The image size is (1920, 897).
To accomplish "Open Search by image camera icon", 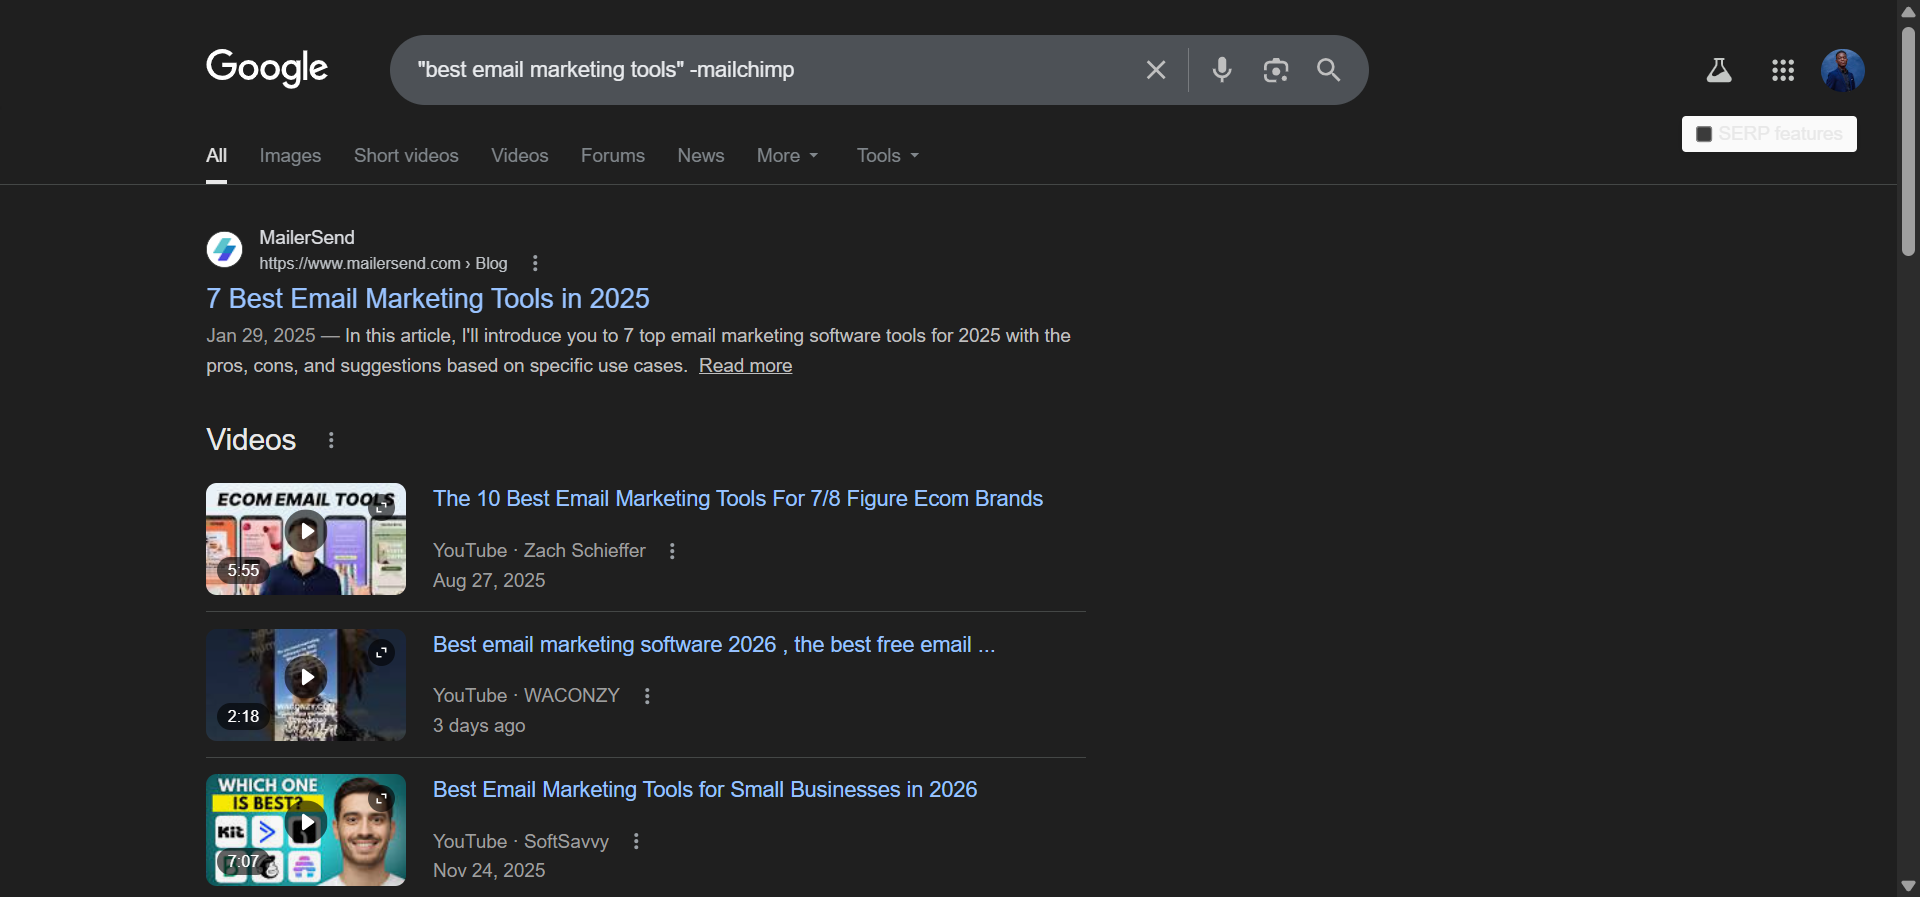I will [1276, 70].
